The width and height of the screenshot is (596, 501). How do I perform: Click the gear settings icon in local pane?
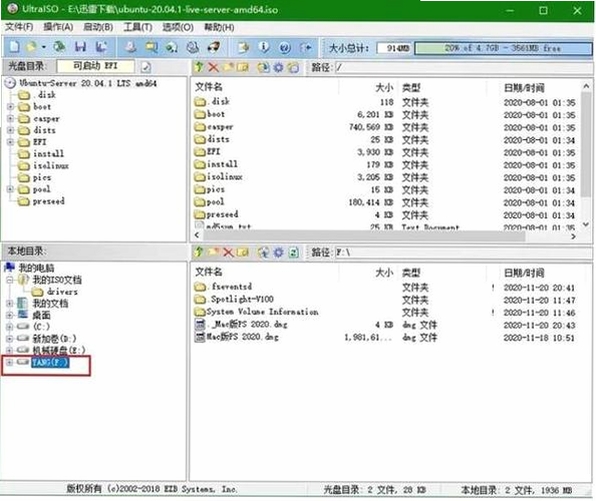point(278,252)
